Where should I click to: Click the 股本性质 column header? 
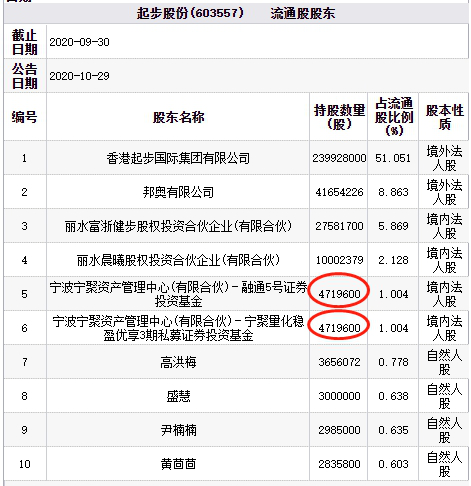pyautogui.click(x=444, y=117)
